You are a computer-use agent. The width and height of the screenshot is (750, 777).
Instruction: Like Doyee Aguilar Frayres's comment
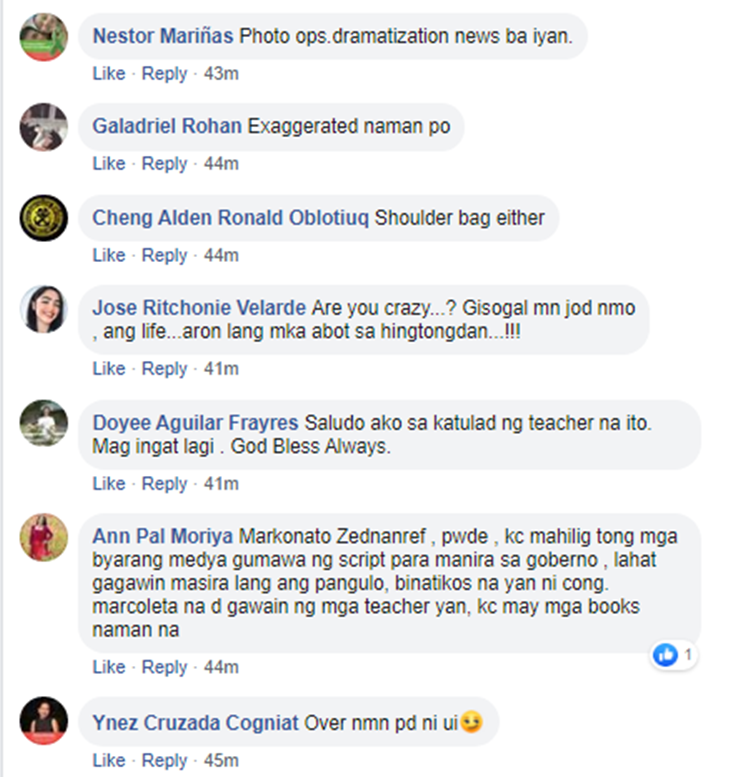109,484
